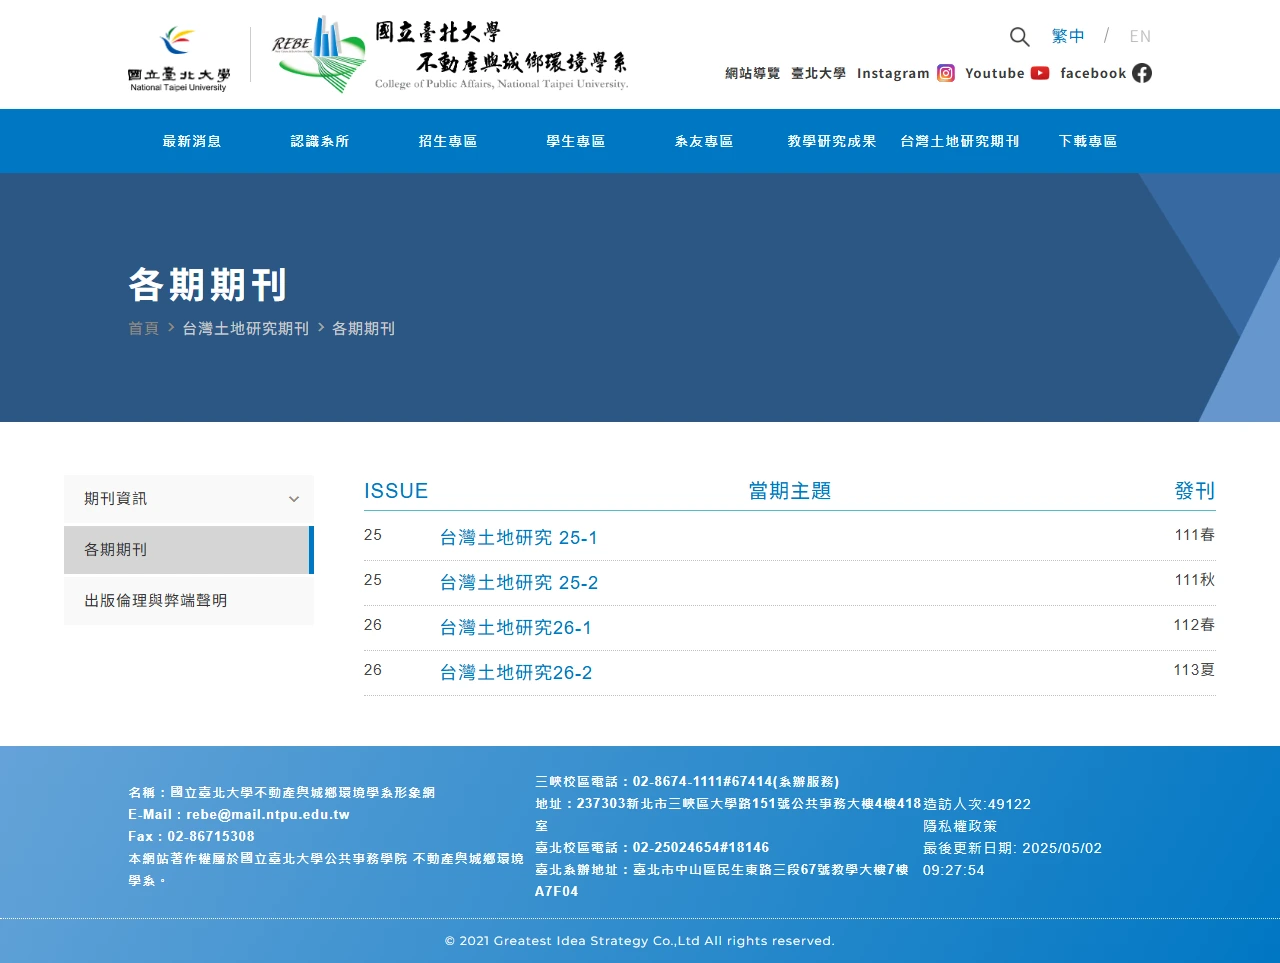Open the search magnifier icon
Viewport: 1280px width, 963px height.
coord(1019,37)
